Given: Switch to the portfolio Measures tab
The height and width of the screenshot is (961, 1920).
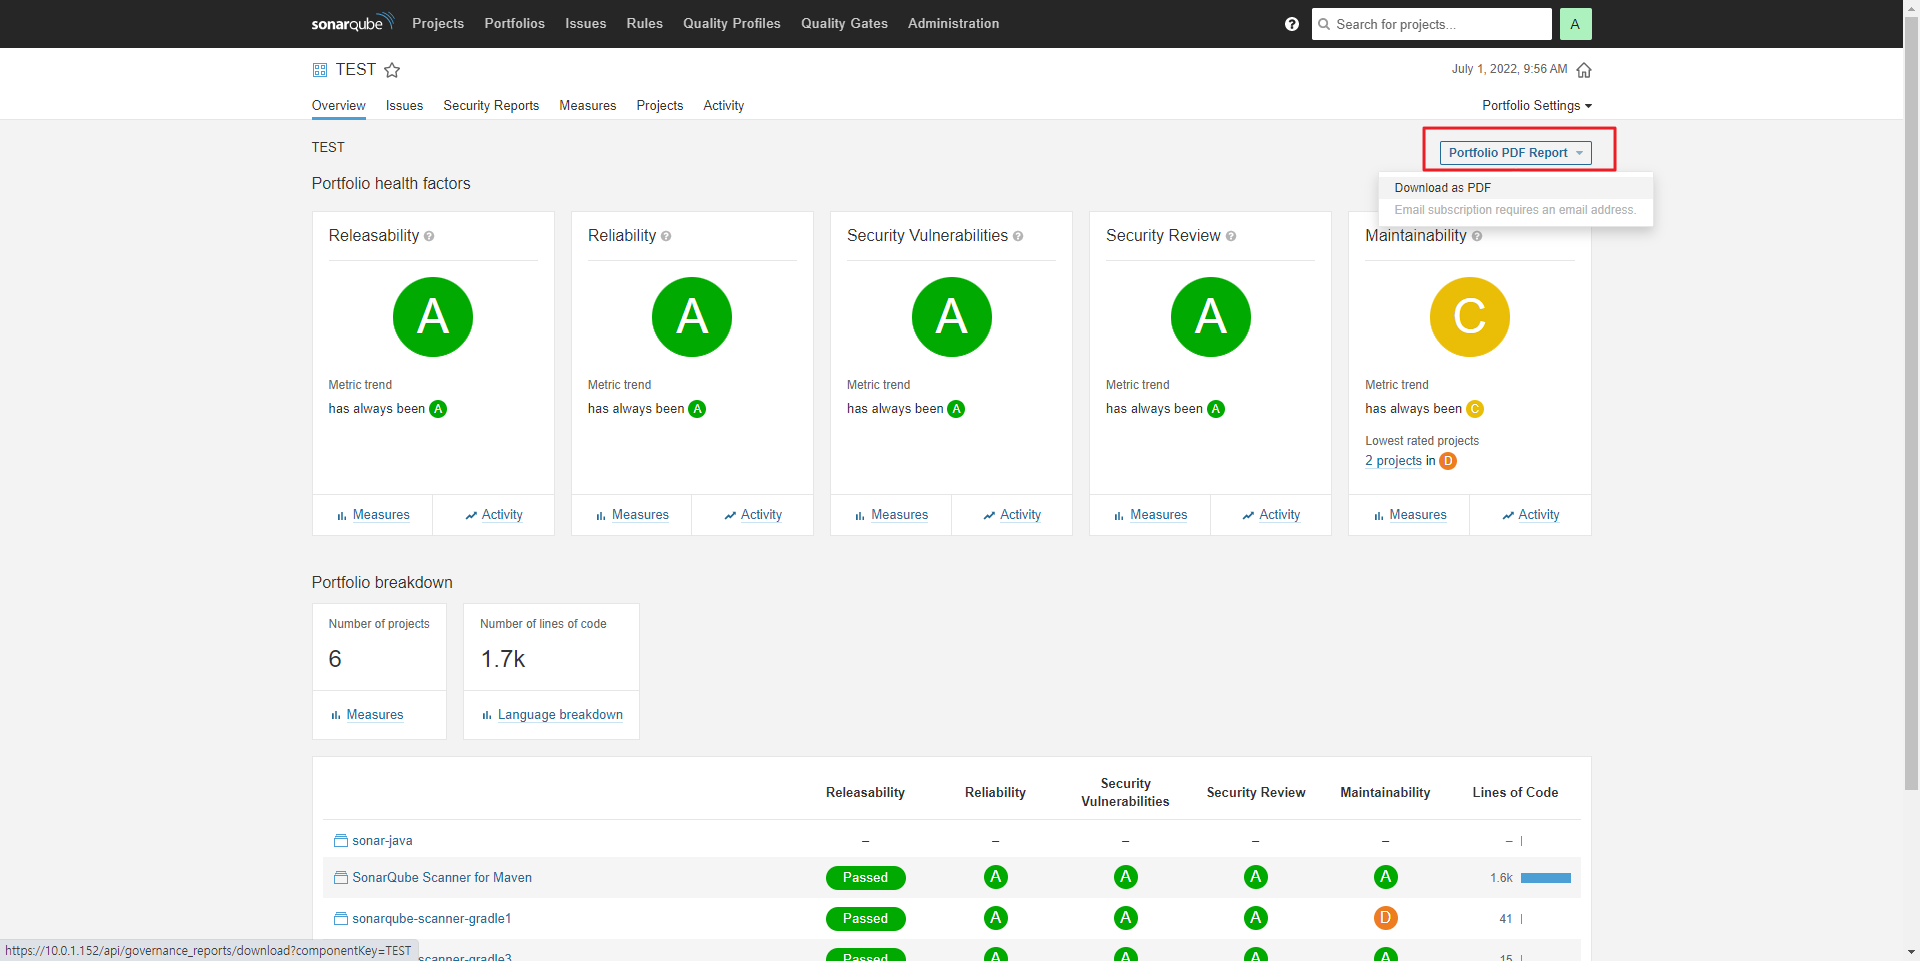Looking at the screenshot, I should tap(588, 106).
